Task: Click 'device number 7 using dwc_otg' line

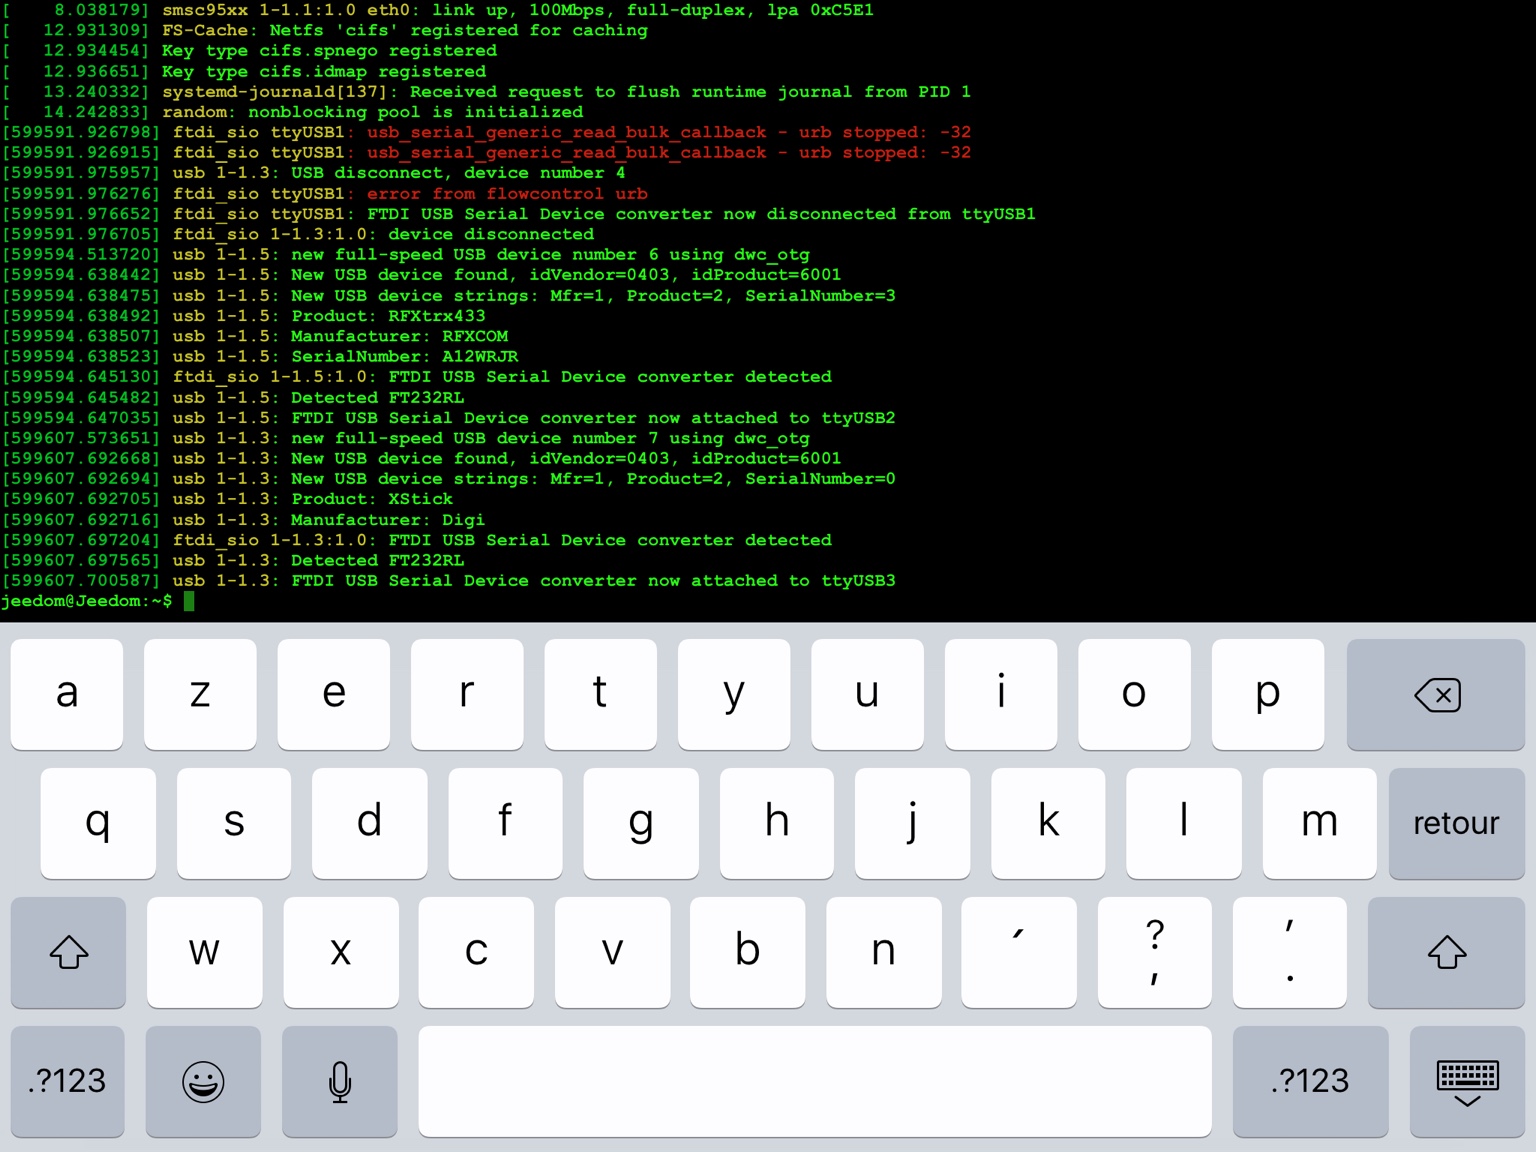Action: pyautogui.click(x=406, y=438)
